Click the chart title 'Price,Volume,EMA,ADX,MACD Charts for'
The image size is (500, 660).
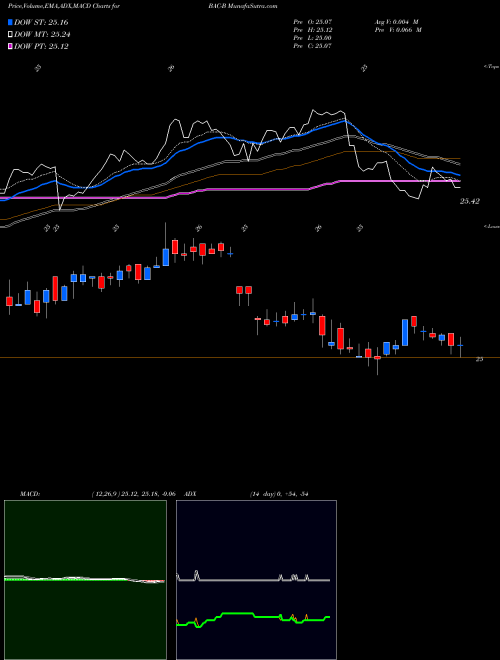(64, 6)
